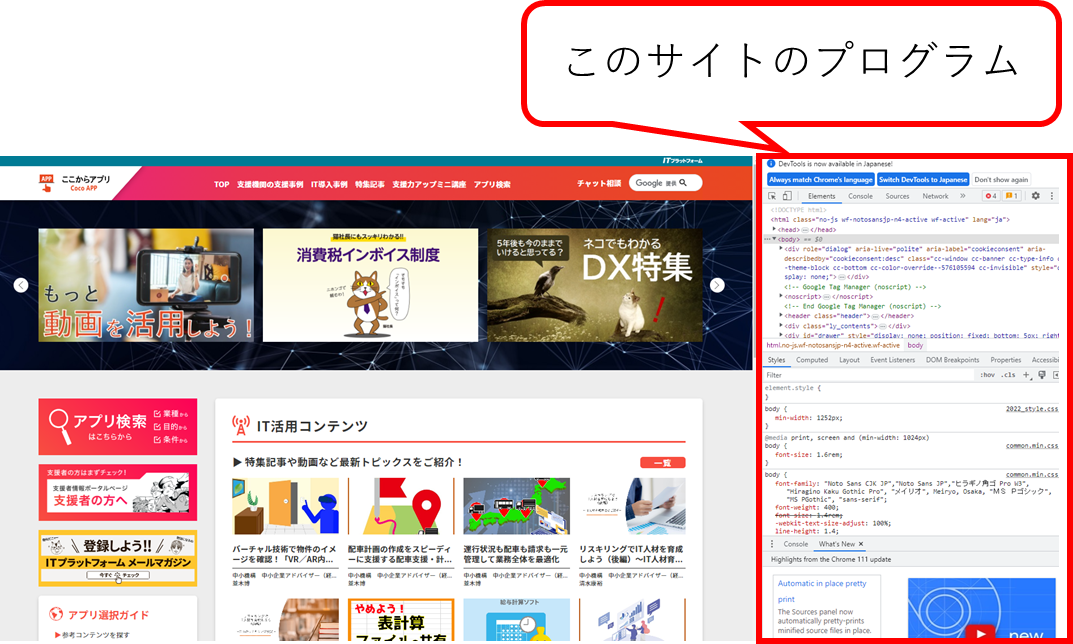
Task: Toggle the class editor with .cls
Action: click(1007, 375)
